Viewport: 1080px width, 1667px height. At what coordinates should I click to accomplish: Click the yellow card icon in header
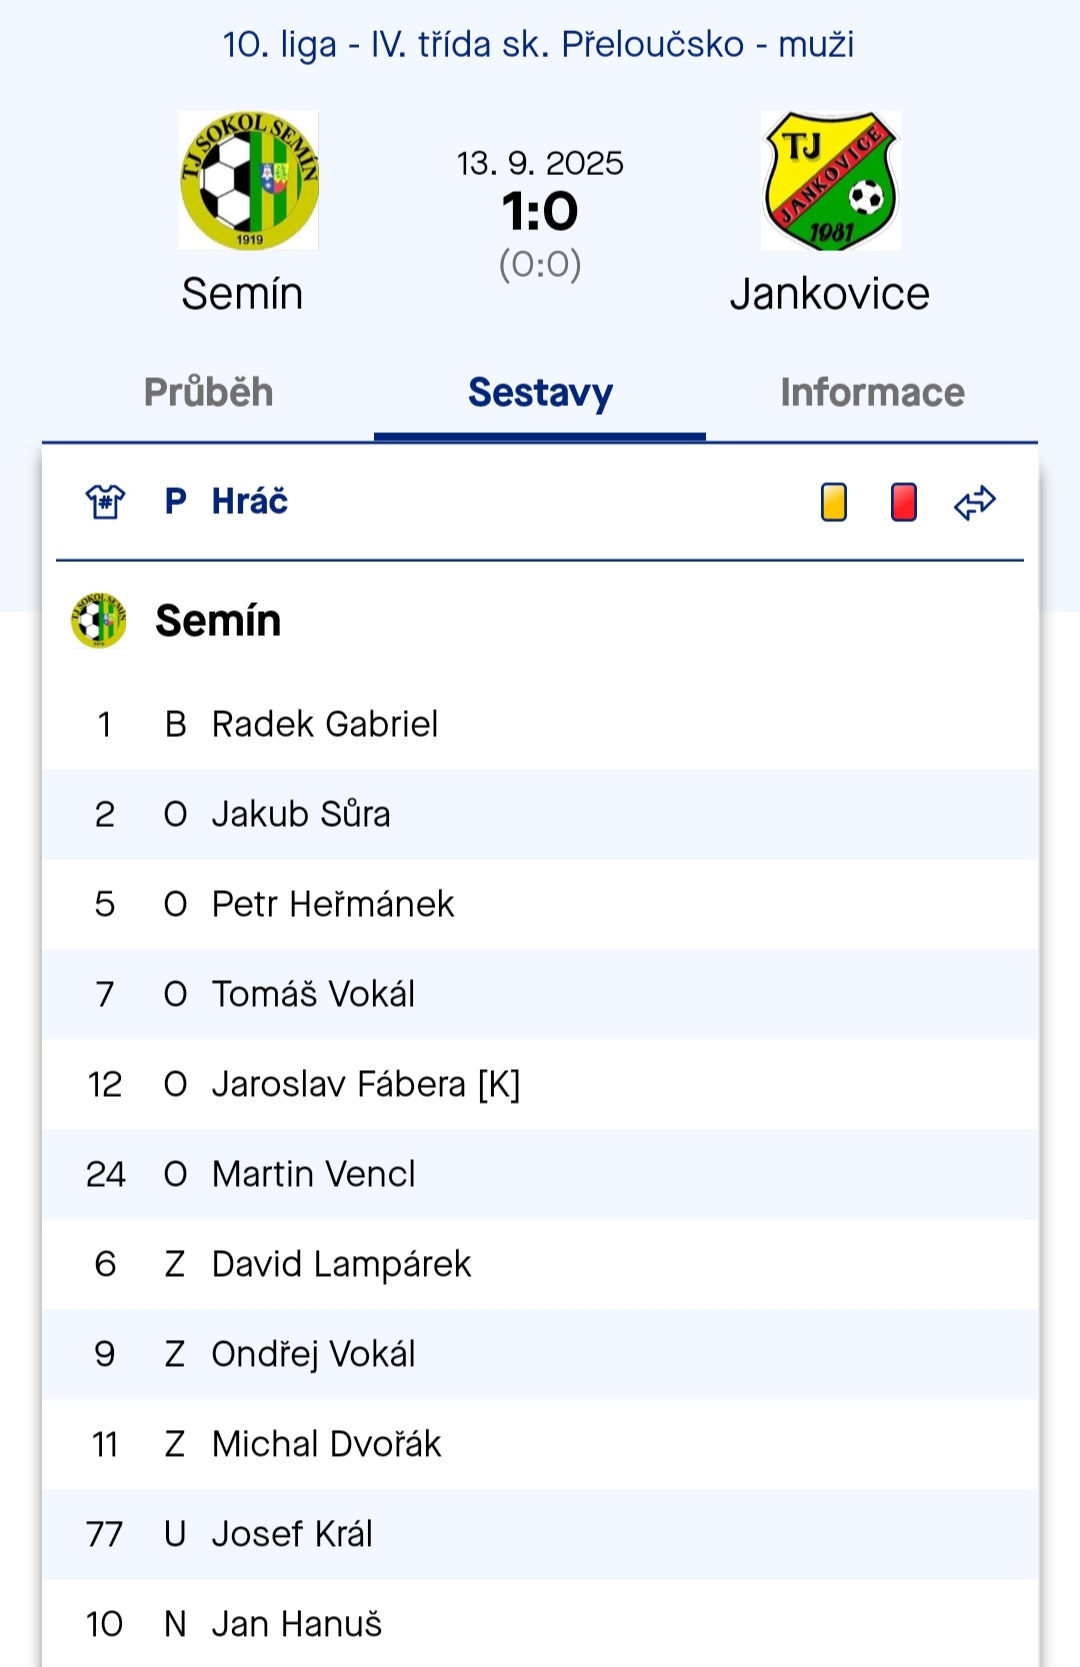tap(831, 503)
